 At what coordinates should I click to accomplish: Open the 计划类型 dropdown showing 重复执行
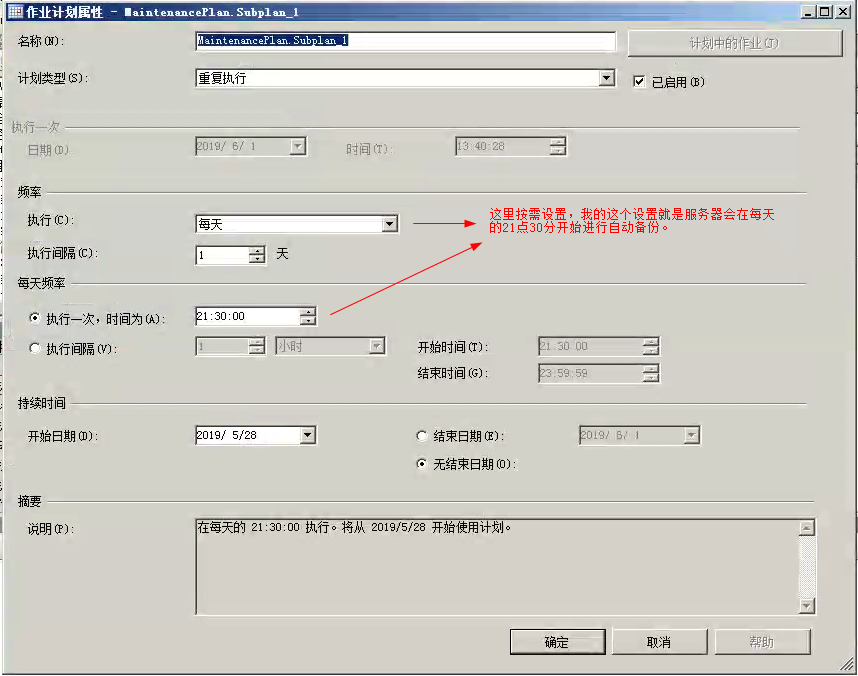[x=606, y=78]
